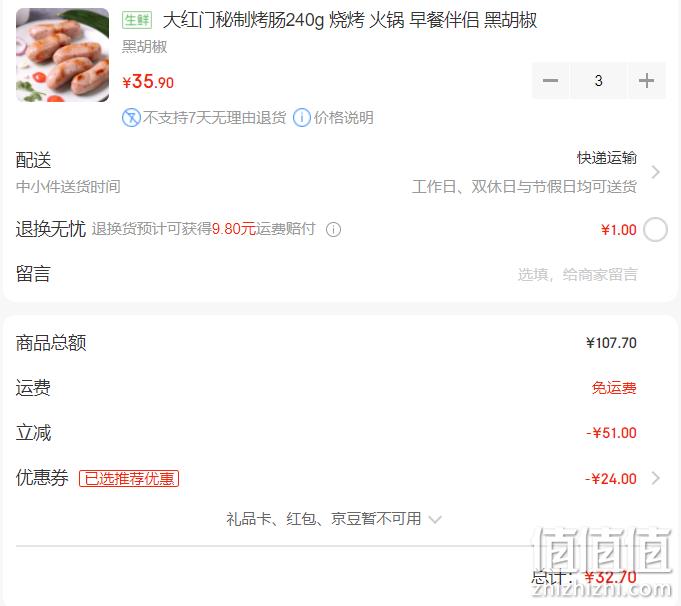Click the price description info icon
This screenshot has width=681, height=606.
[x=302, y=118]
